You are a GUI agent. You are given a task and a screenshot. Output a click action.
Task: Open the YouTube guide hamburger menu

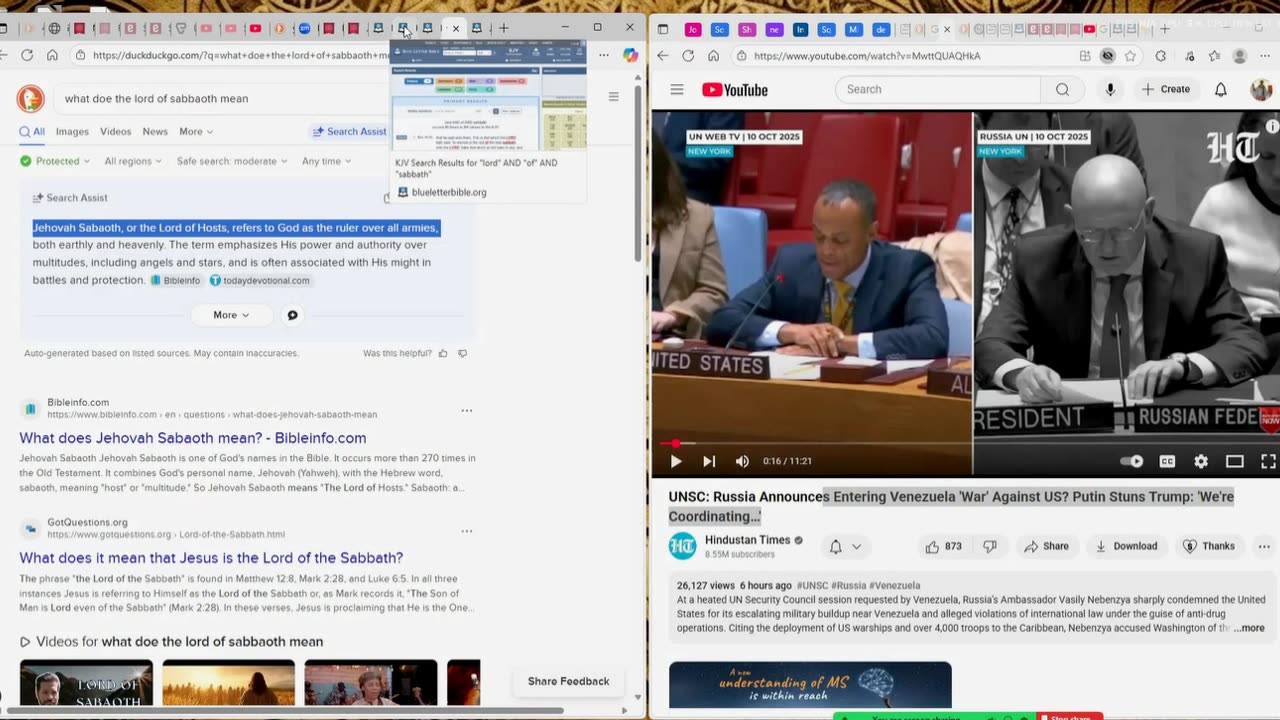(677, 90)
